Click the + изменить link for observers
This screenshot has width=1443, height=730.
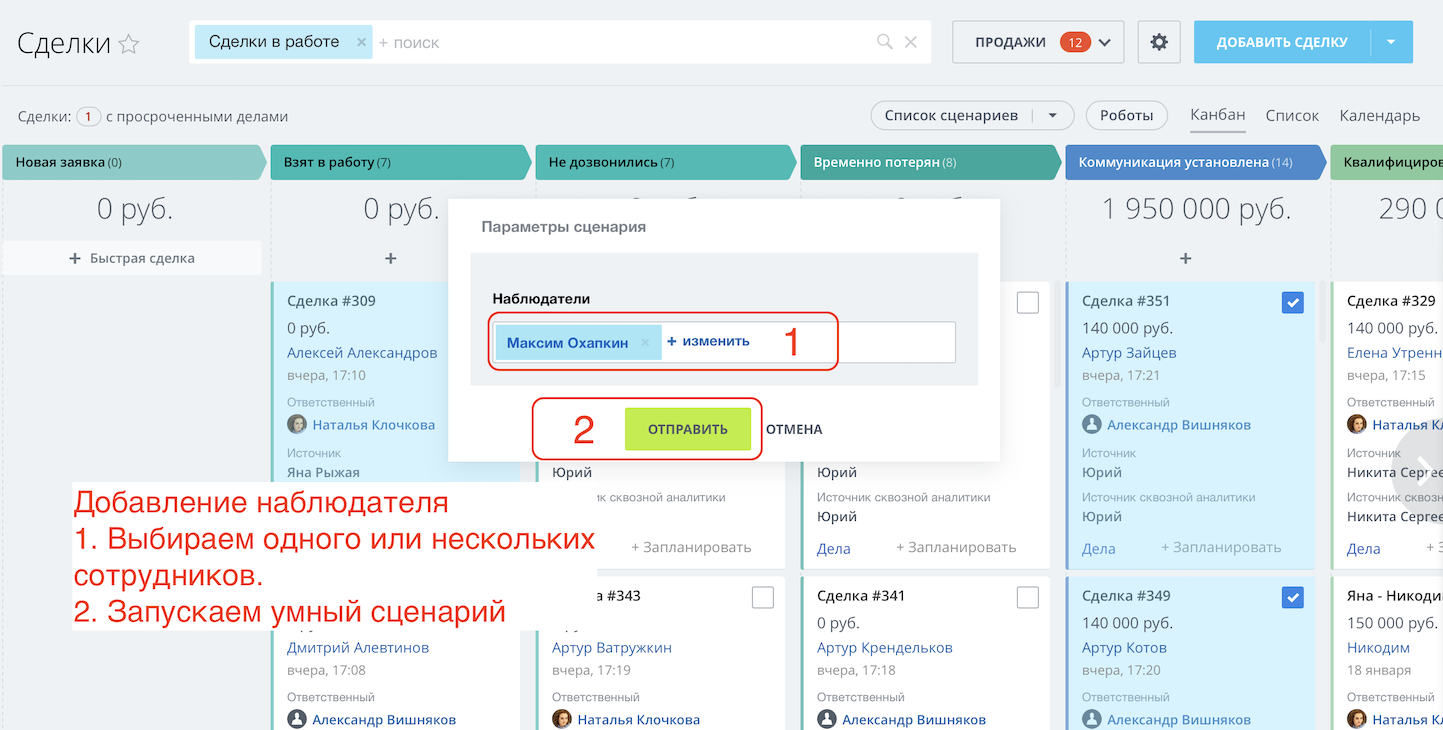(708, 341)
